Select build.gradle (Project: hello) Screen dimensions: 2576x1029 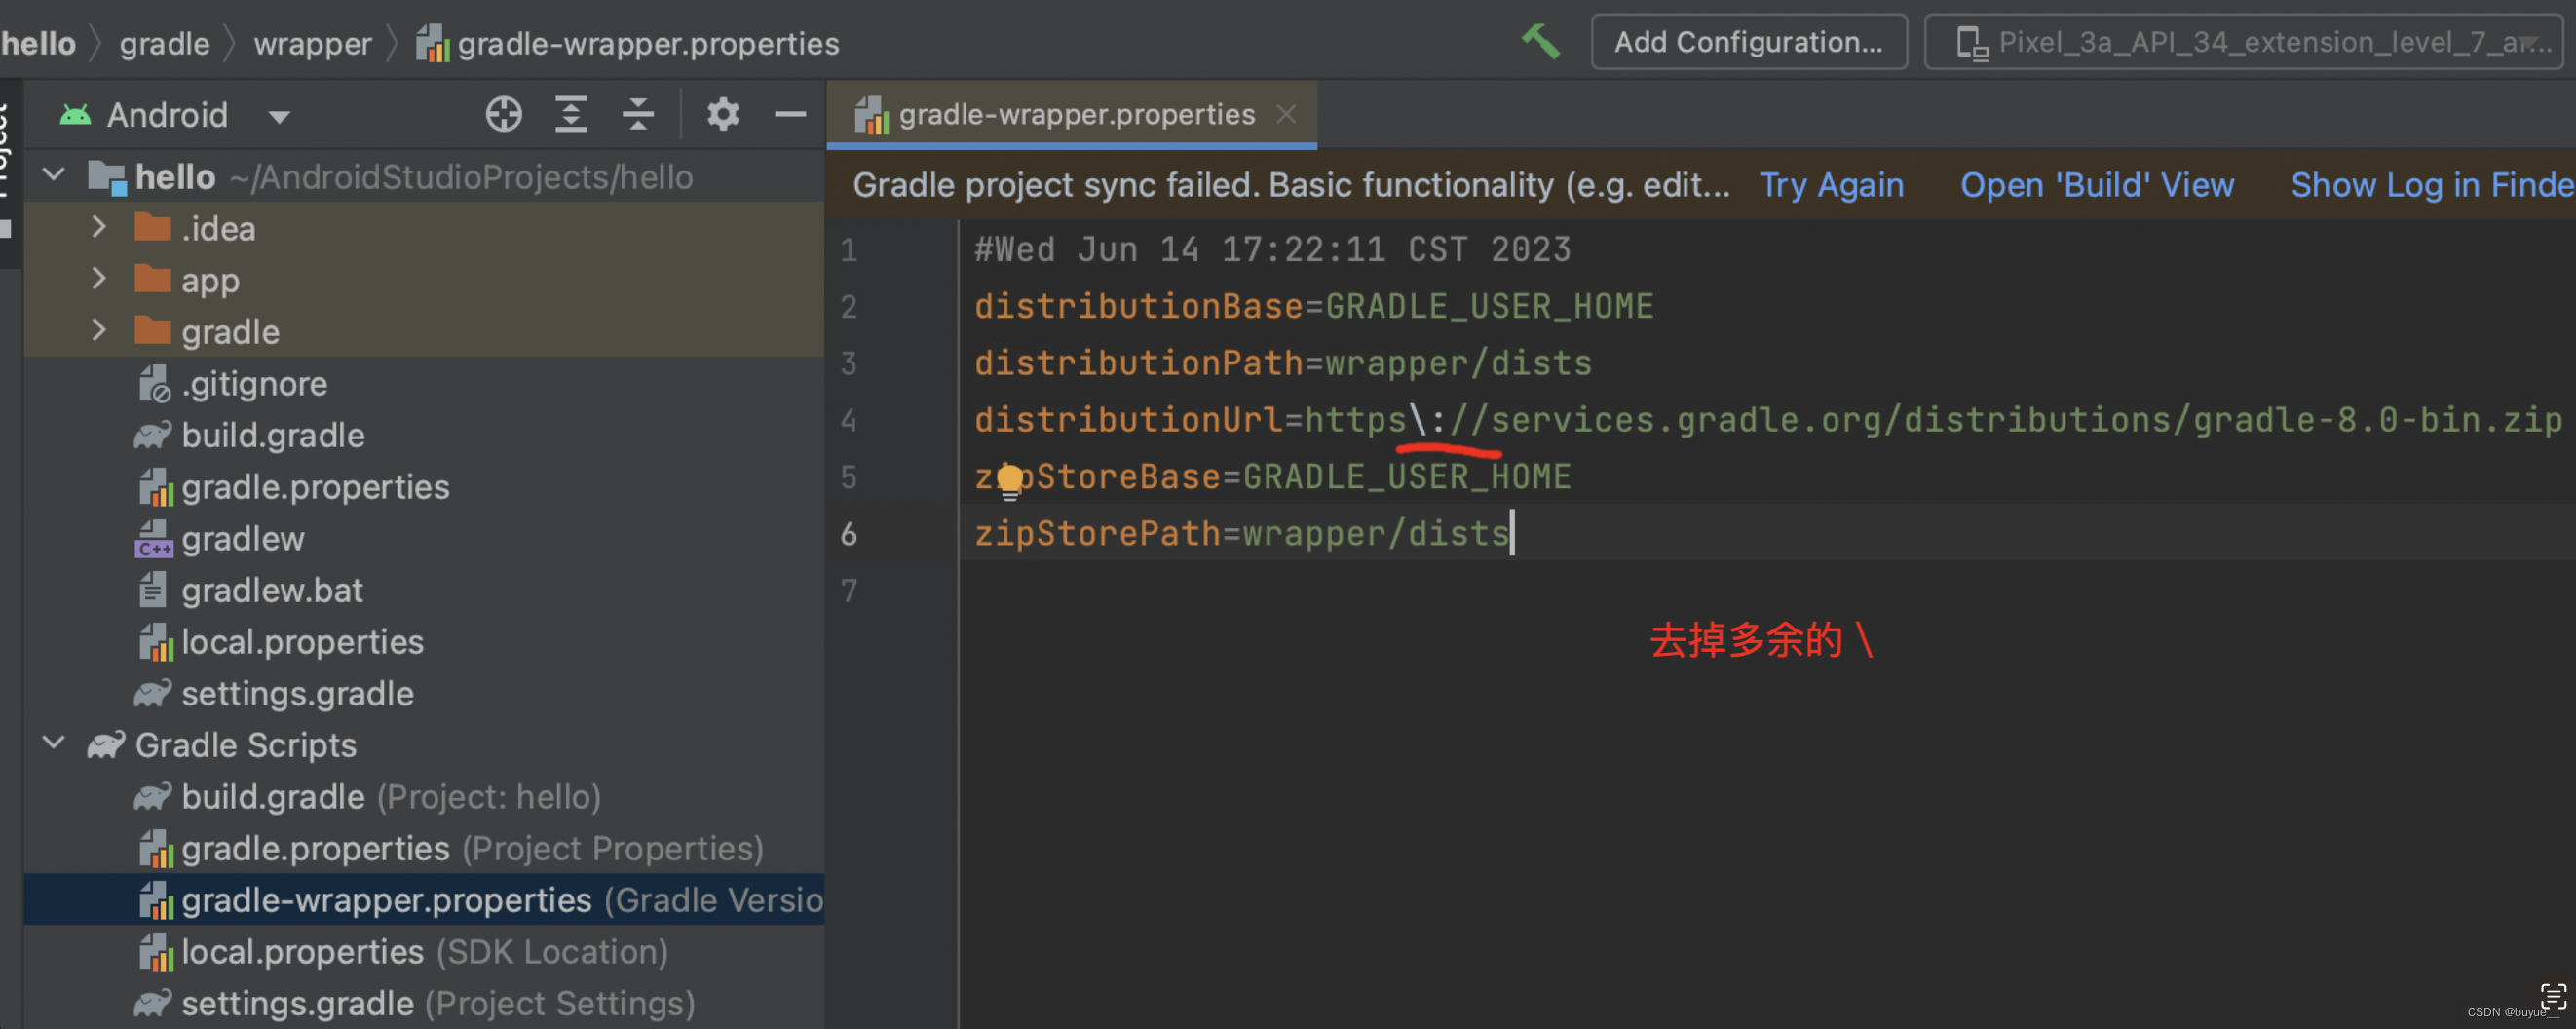391,797
